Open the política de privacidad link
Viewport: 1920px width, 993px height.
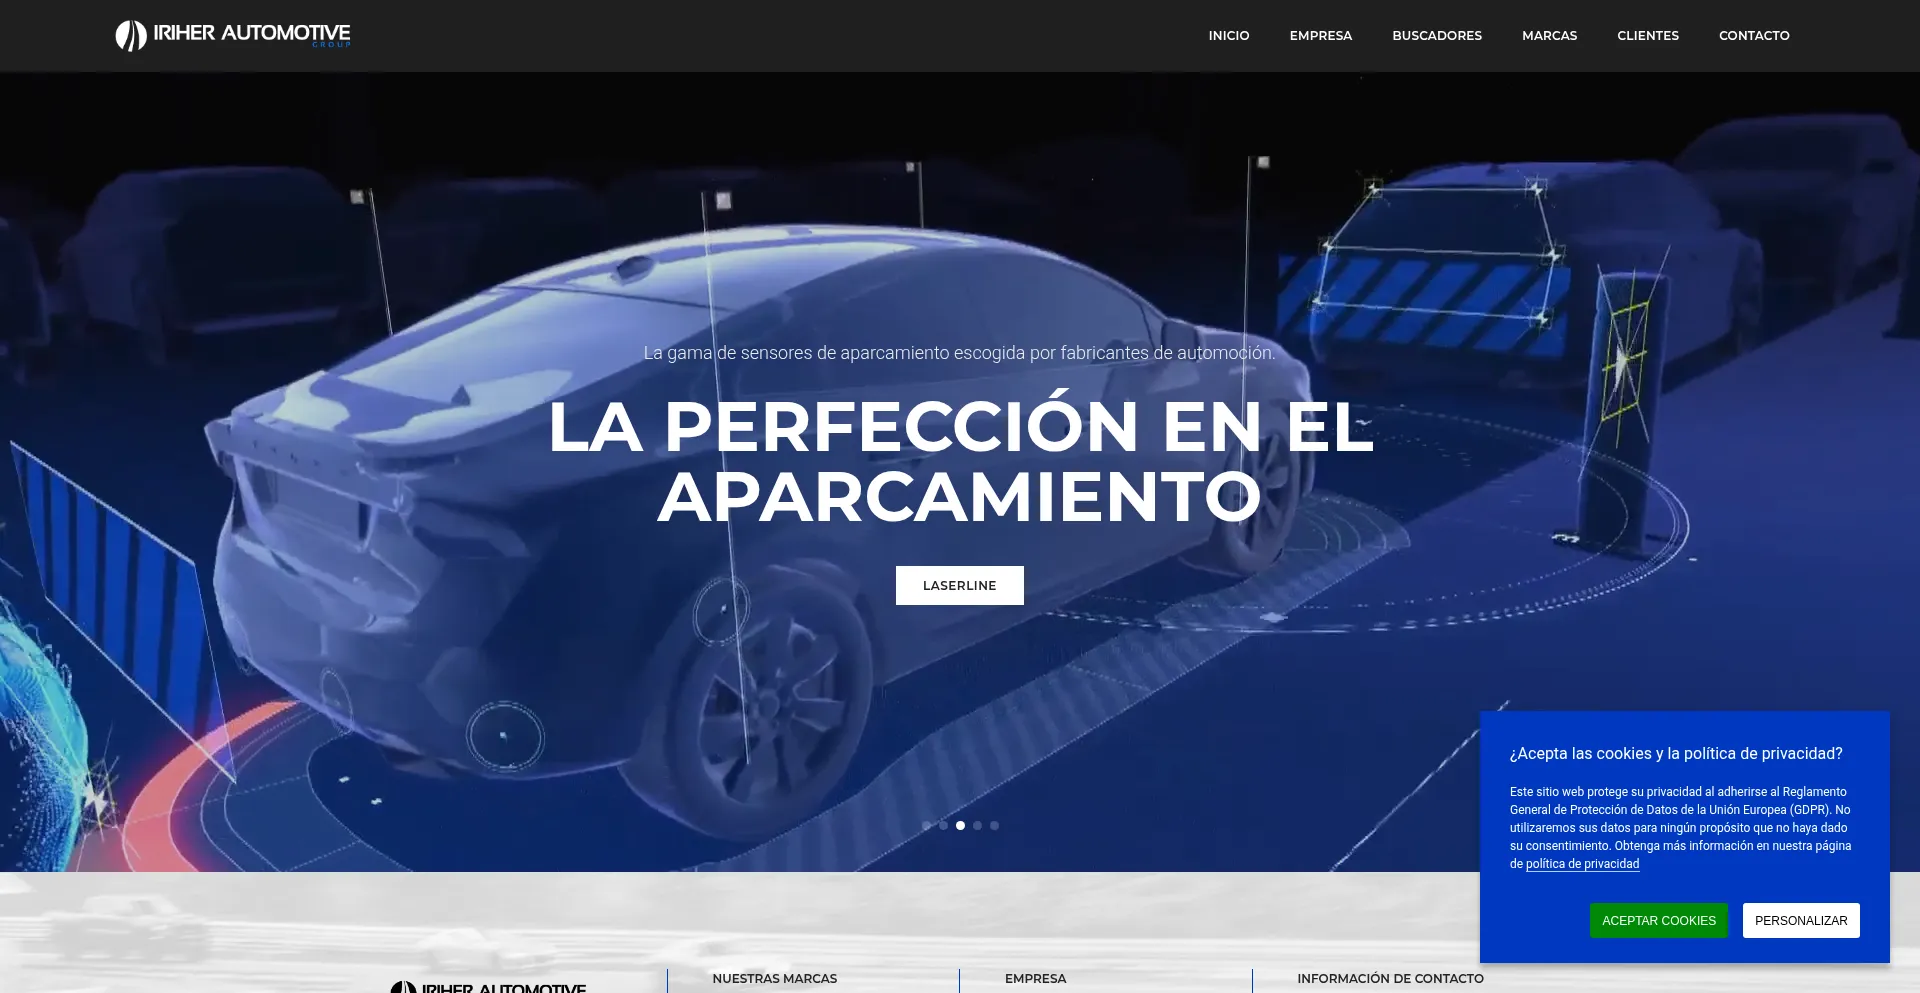tap(1582, 864)
